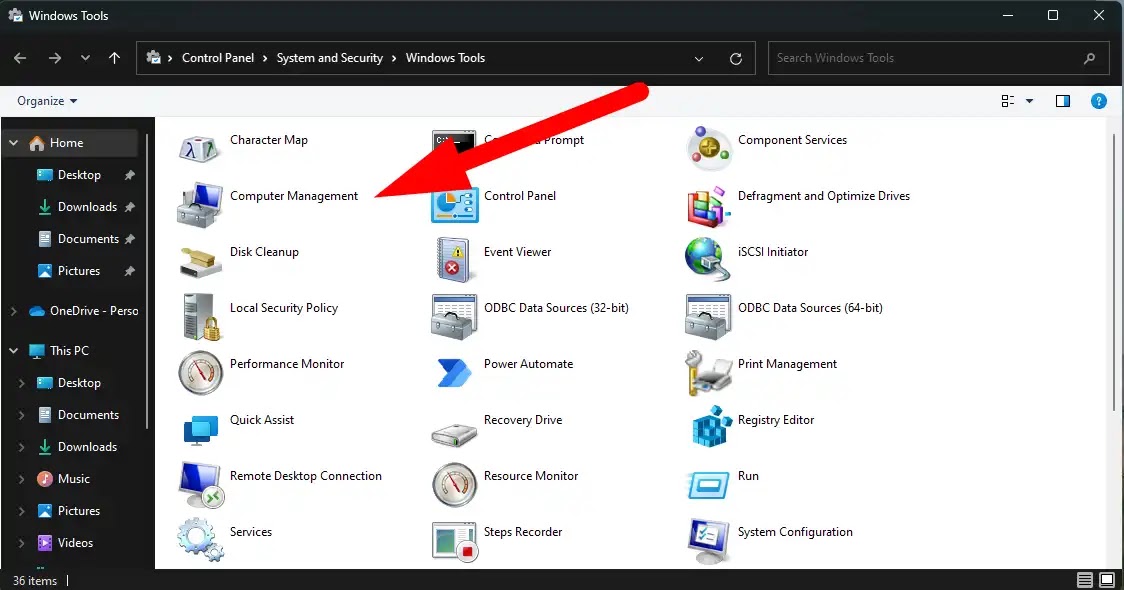Viewport: 1124px width, 590px height.
Task: Select the Registry Editor label text
Action: [776, 420]
